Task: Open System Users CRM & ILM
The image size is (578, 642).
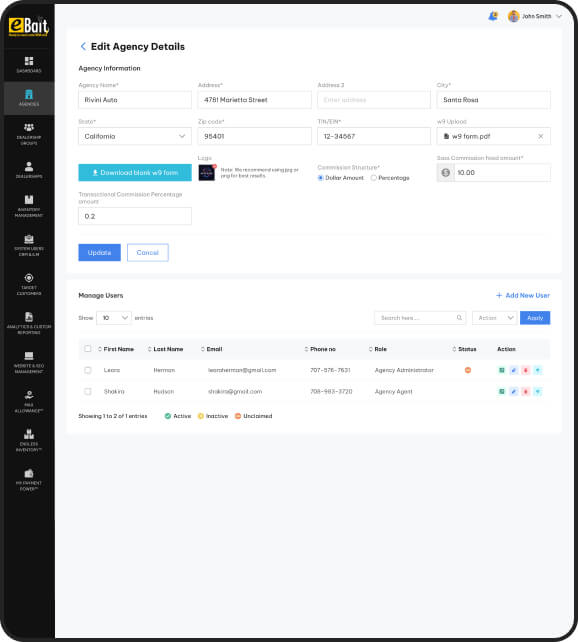Action: tap(29, 245)
